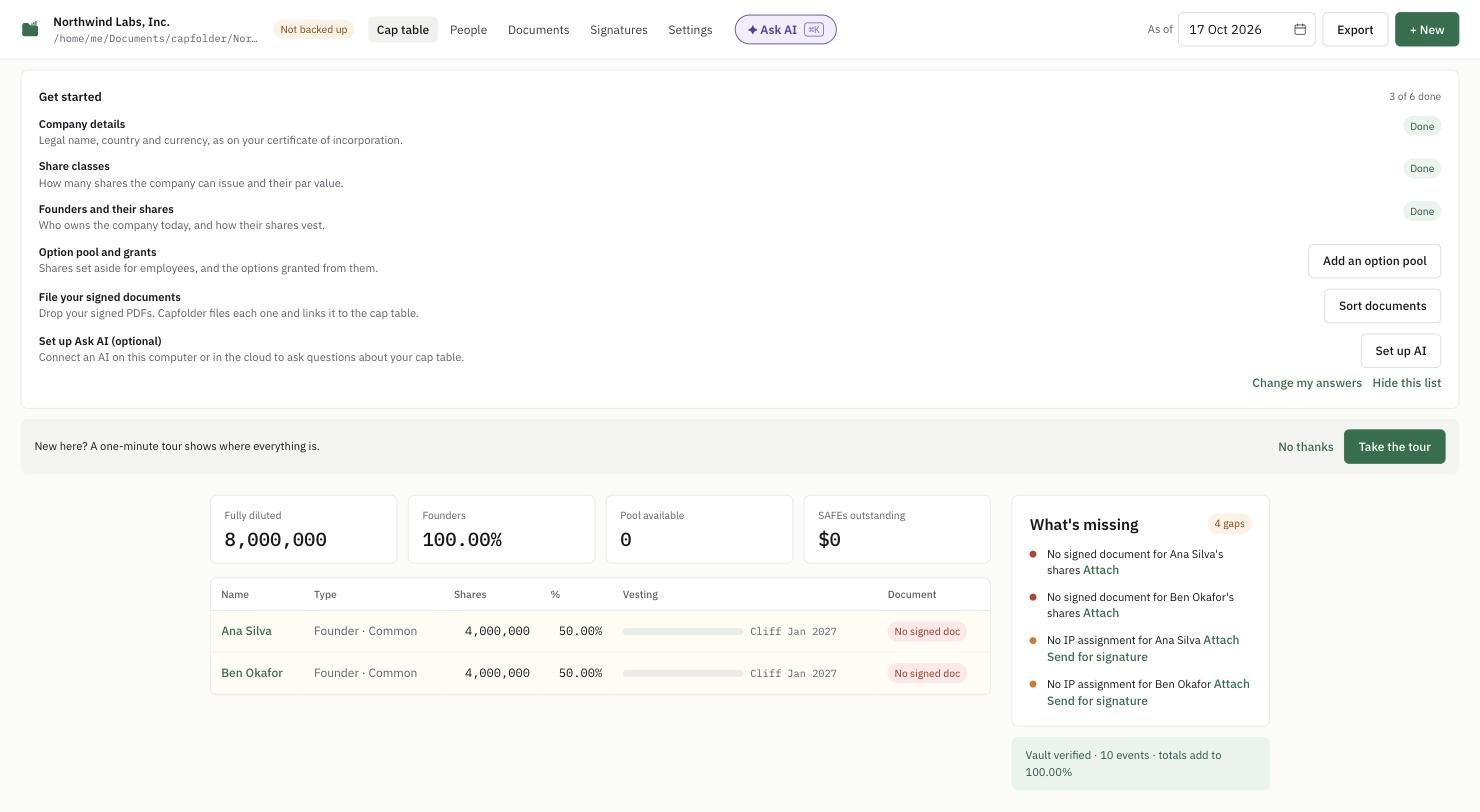Click the Founders value 100.00%
The width and height of the screenshot is (1480, 812).
(x=462, y=540)
